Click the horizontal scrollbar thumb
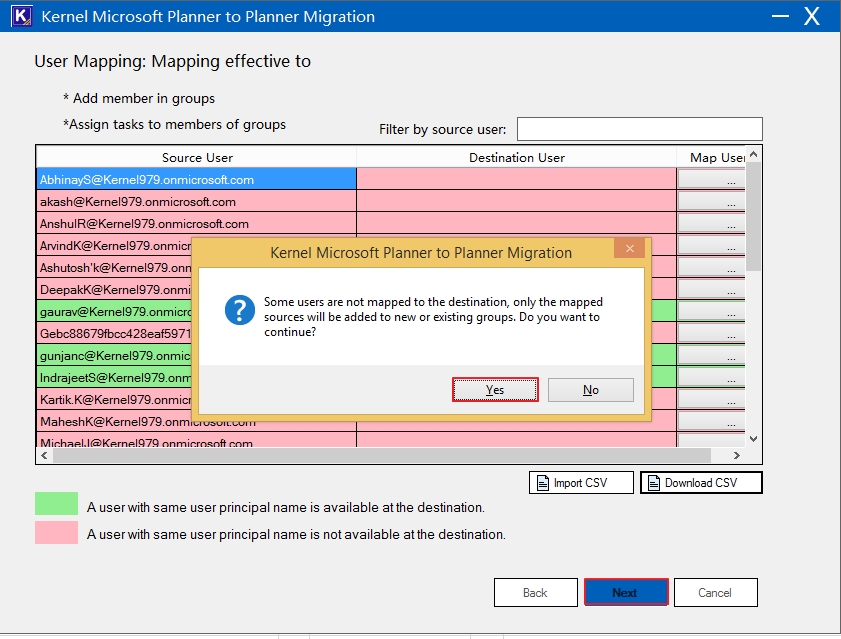The image size is (841, 639). point(382,456)
